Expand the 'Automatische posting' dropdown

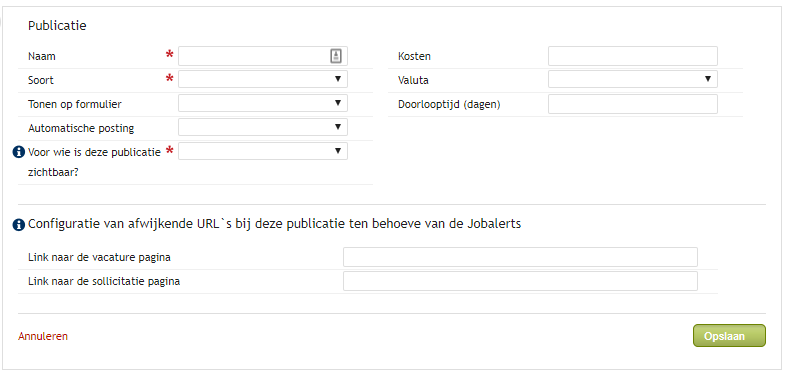[x=263, y=127]
